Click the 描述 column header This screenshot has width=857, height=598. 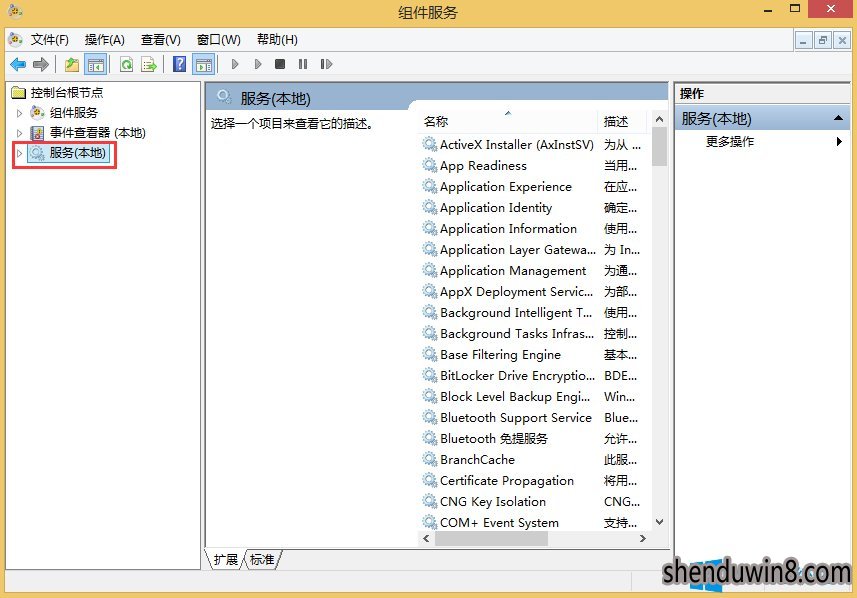pyautogui.click(x=622, y=121)
